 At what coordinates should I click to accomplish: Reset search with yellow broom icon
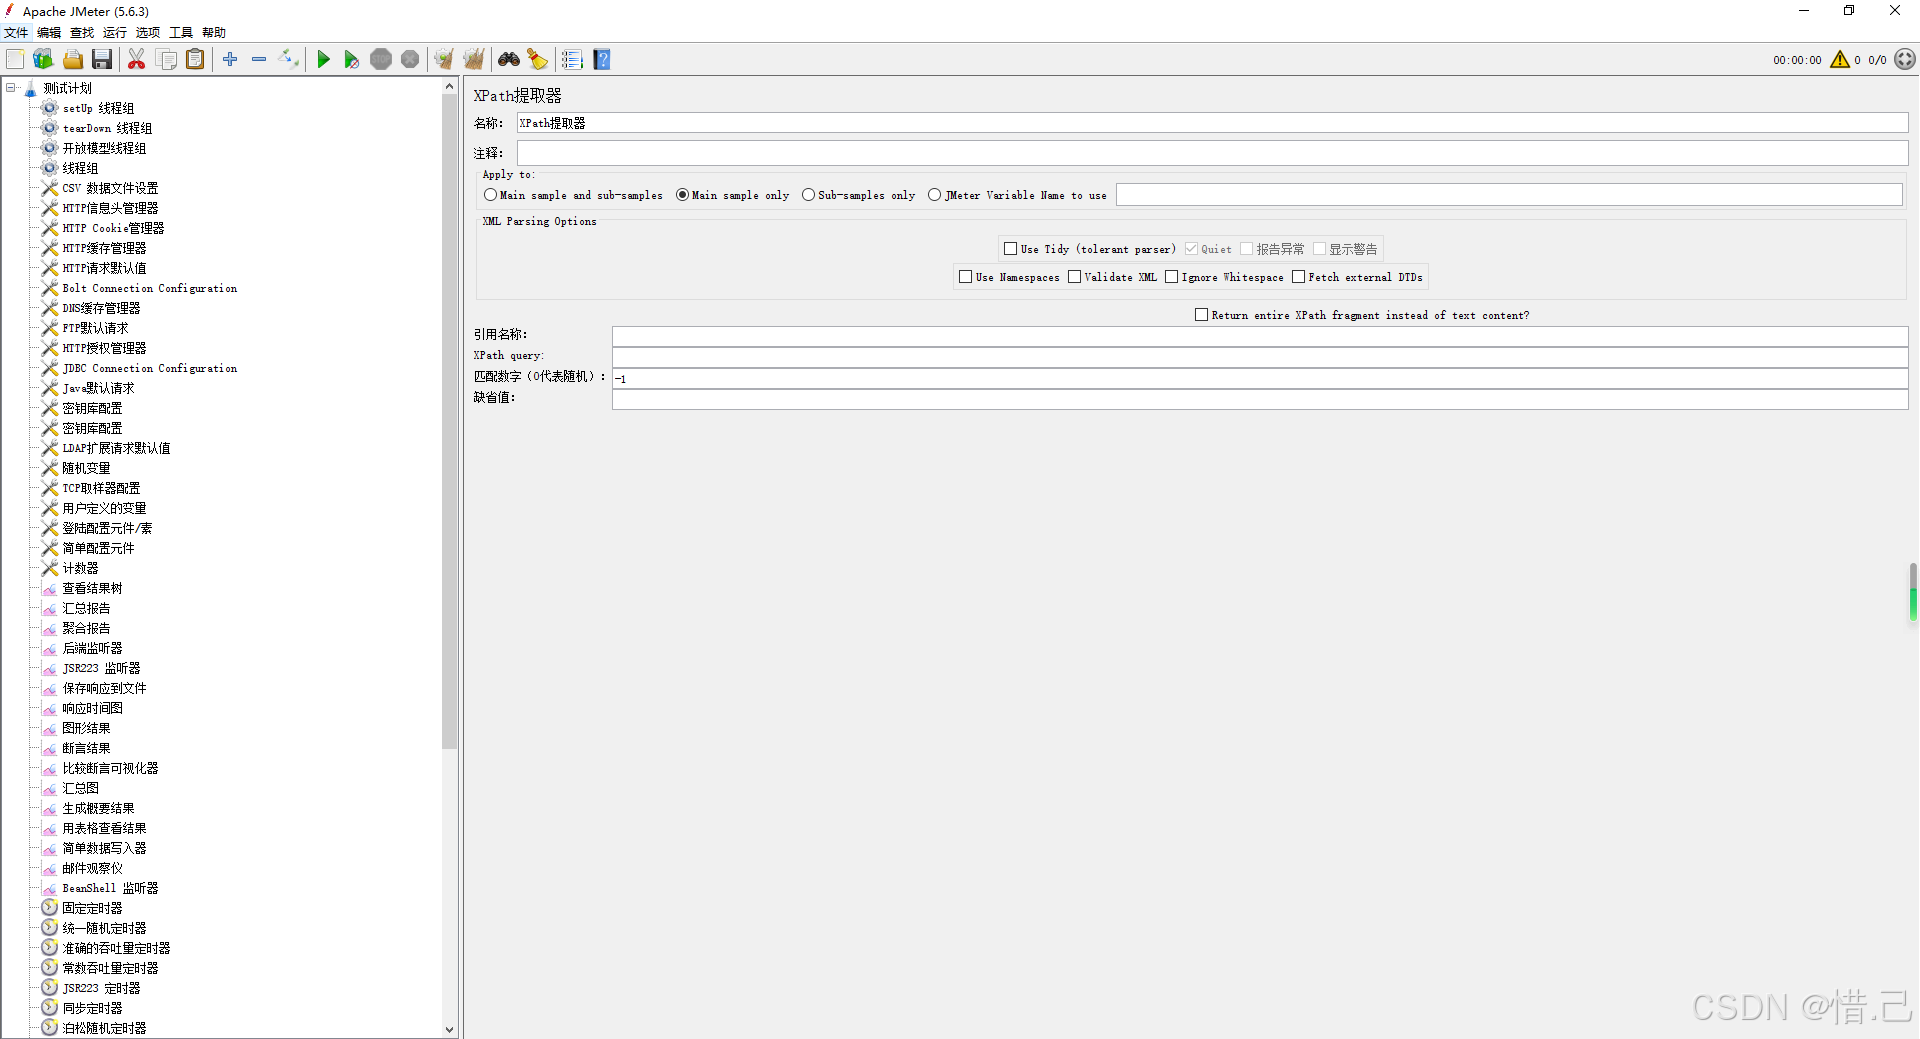(x=538, y=60)
